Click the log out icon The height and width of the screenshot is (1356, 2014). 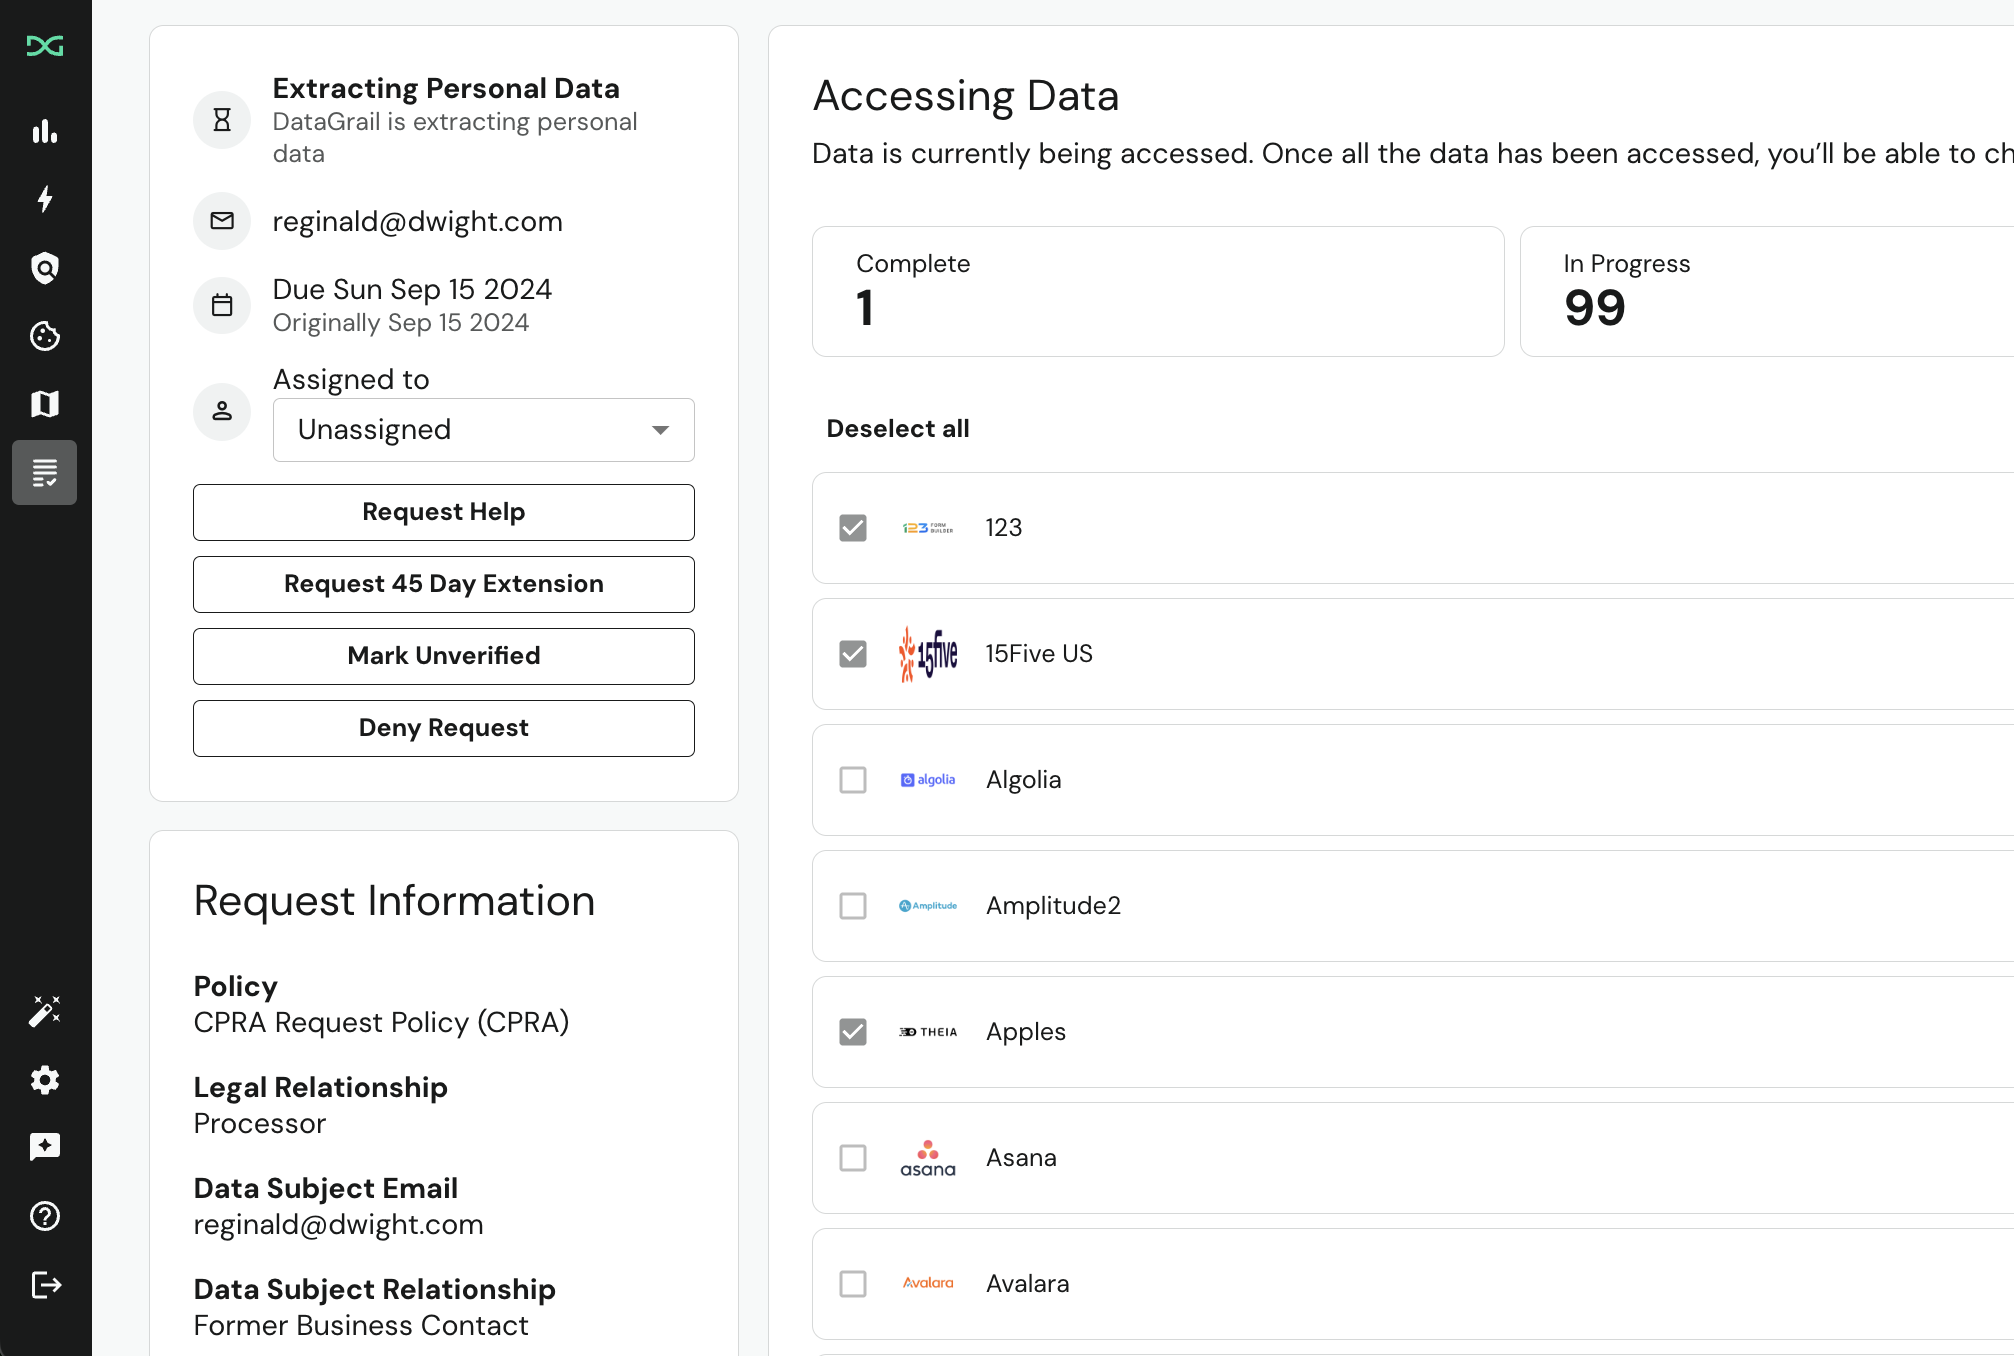click(46, 1285)
